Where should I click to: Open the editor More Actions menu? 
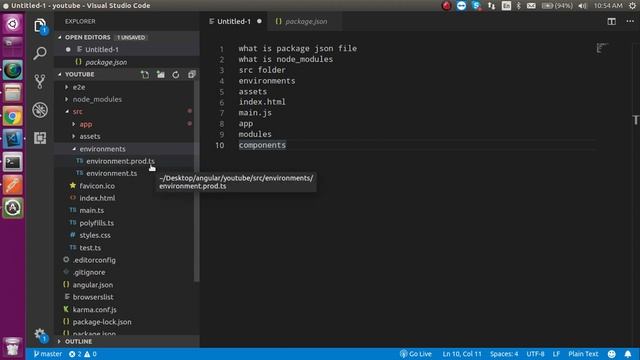pyautogui.click(x=630, y=21)
